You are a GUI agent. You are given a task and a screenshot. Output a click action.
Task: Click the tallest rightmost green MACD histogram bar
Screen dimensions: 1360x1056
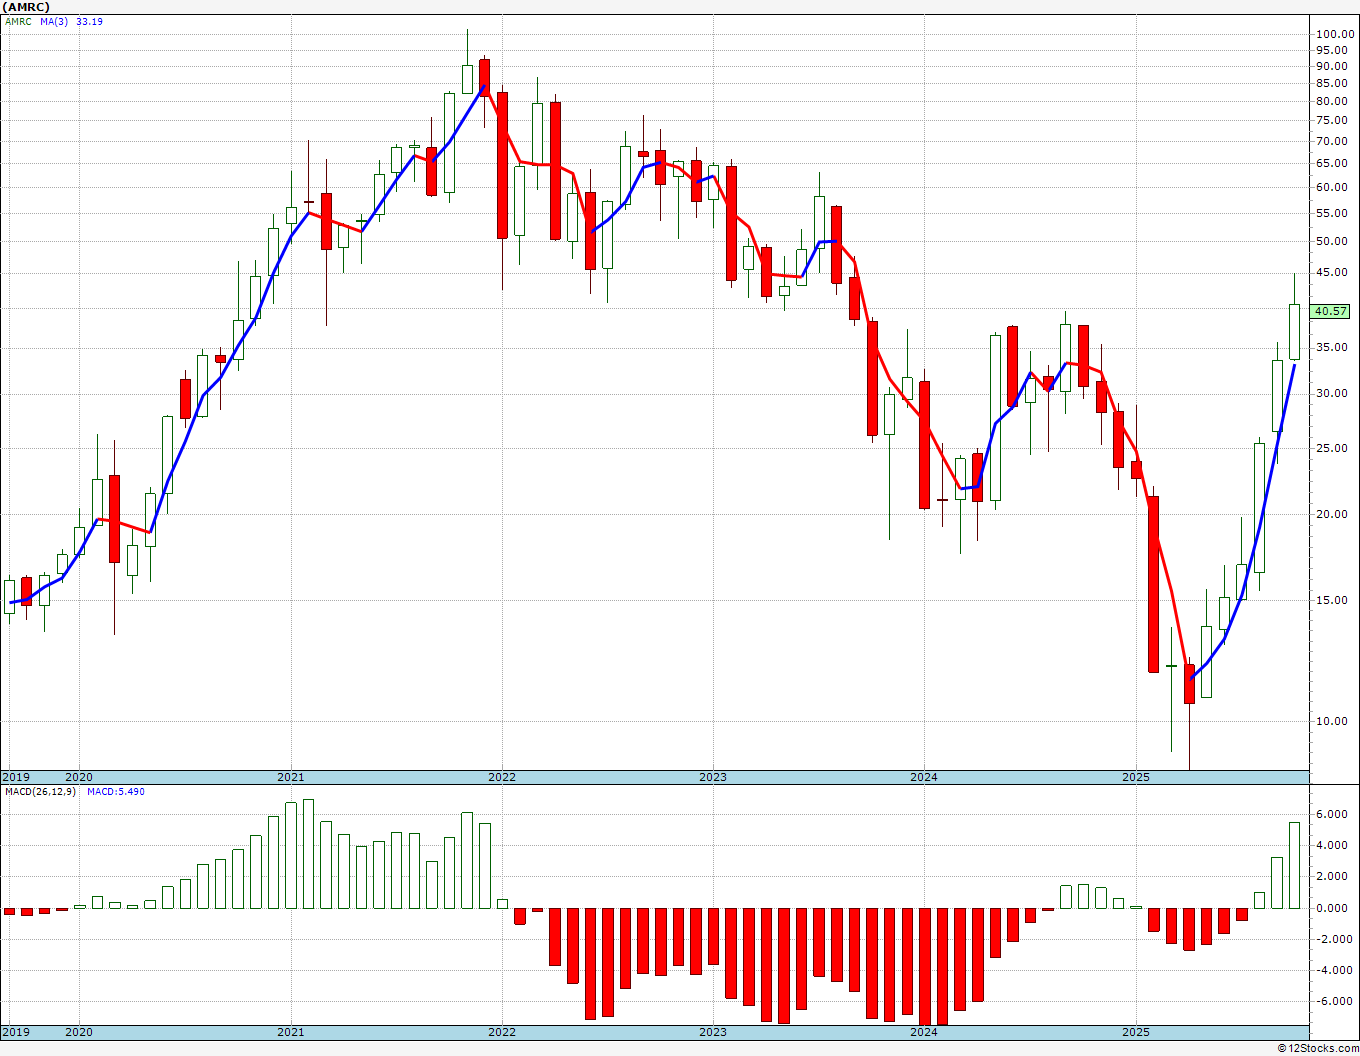tap(1294, 866)
